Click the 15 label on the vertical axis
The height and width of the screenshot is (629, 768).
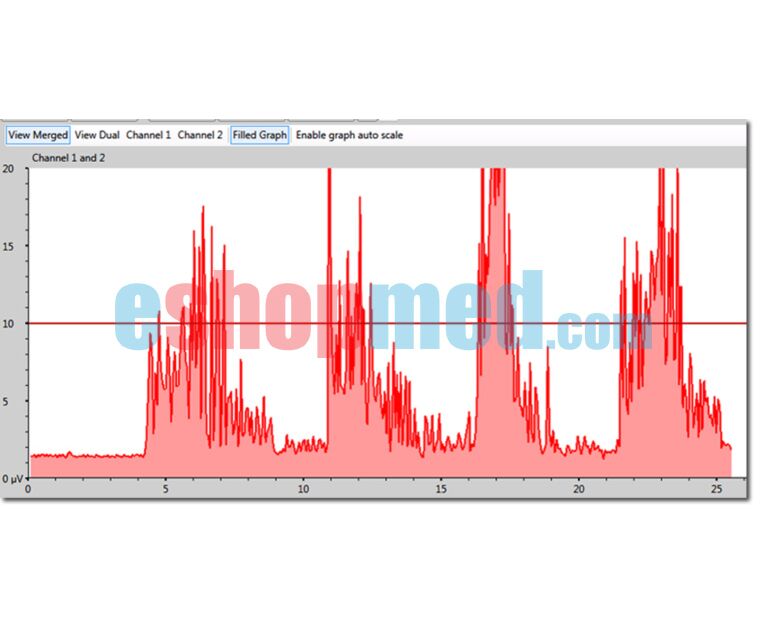pos(8,246)
